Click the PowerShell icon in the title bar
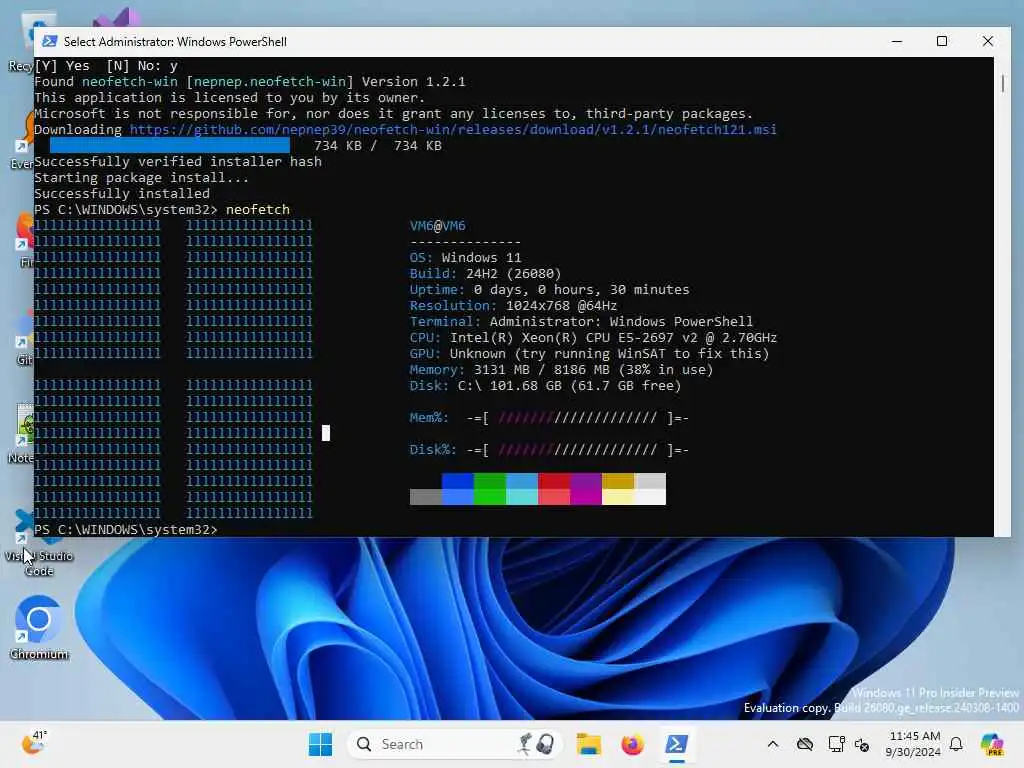 click(50, 41)
